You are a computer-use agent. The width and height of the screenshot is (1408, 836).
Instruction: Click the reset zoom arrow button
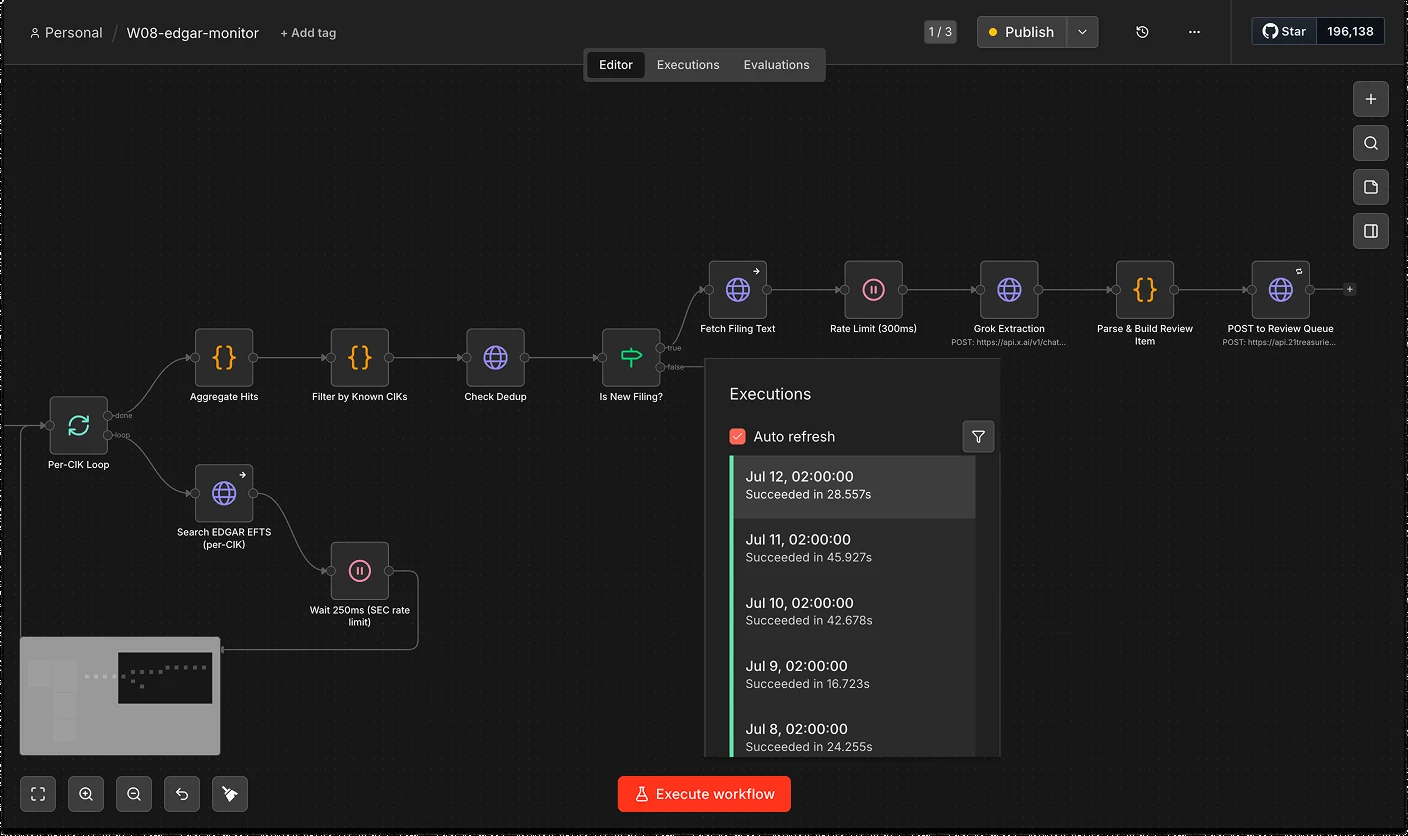pos(182,794)
